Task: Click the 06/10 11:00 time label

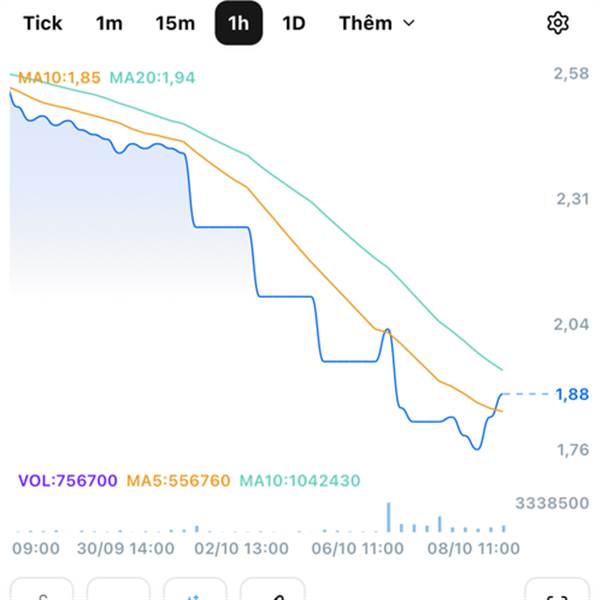Action: (356, 548)
